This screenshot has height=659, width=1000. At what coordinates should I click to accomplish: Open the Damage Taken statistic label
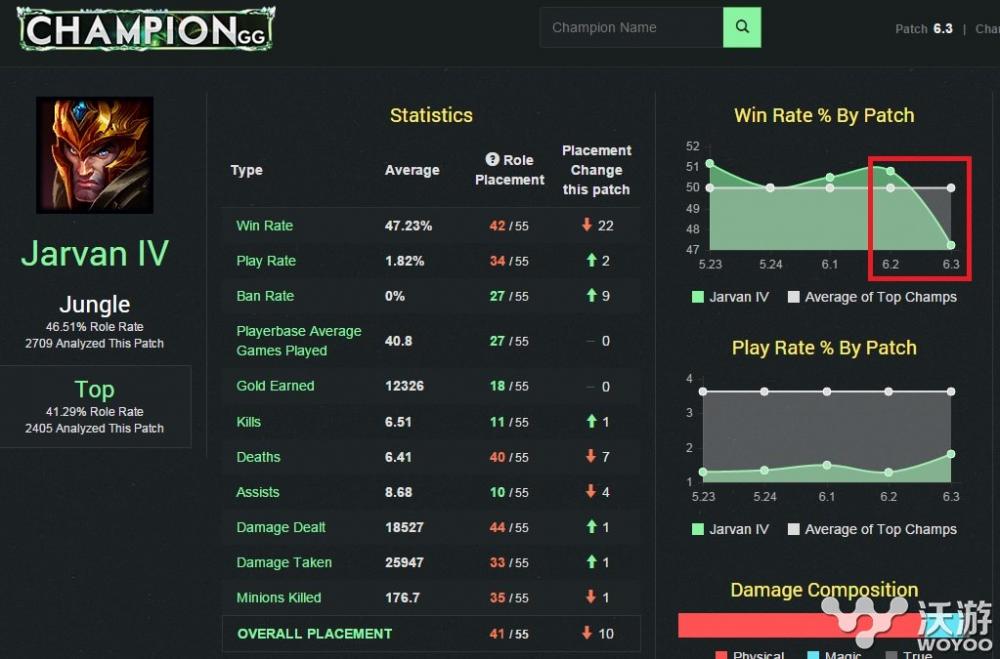[284, 563]
